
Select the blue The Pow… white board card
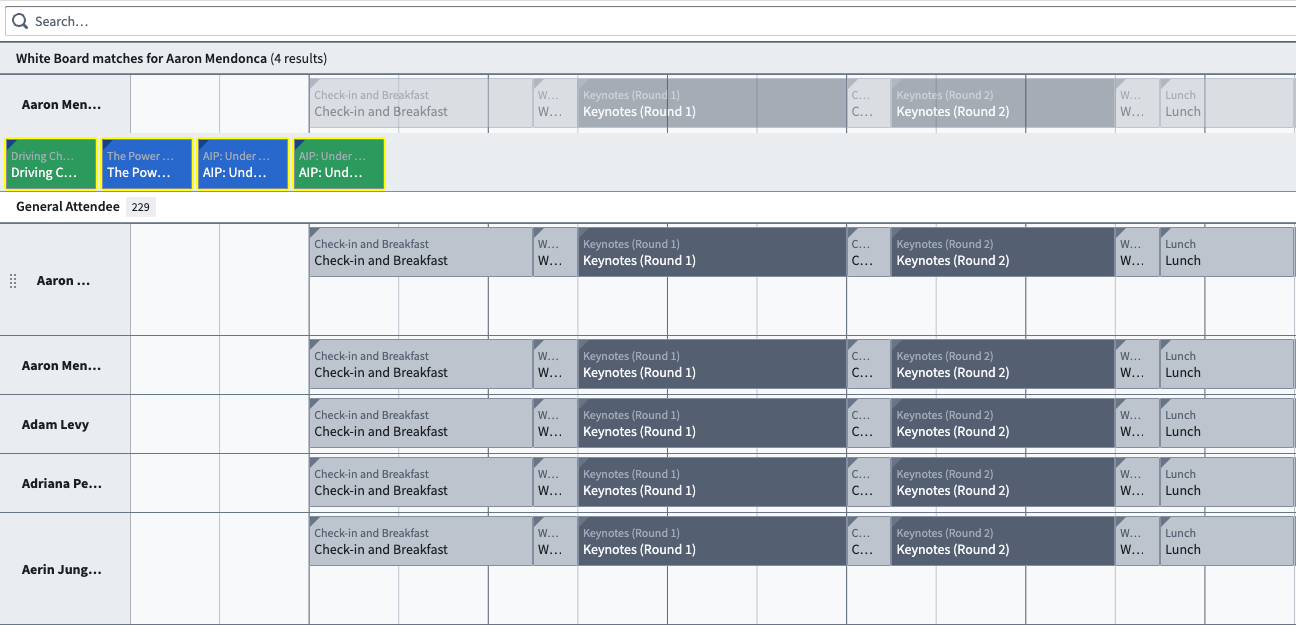click(147, 164)
